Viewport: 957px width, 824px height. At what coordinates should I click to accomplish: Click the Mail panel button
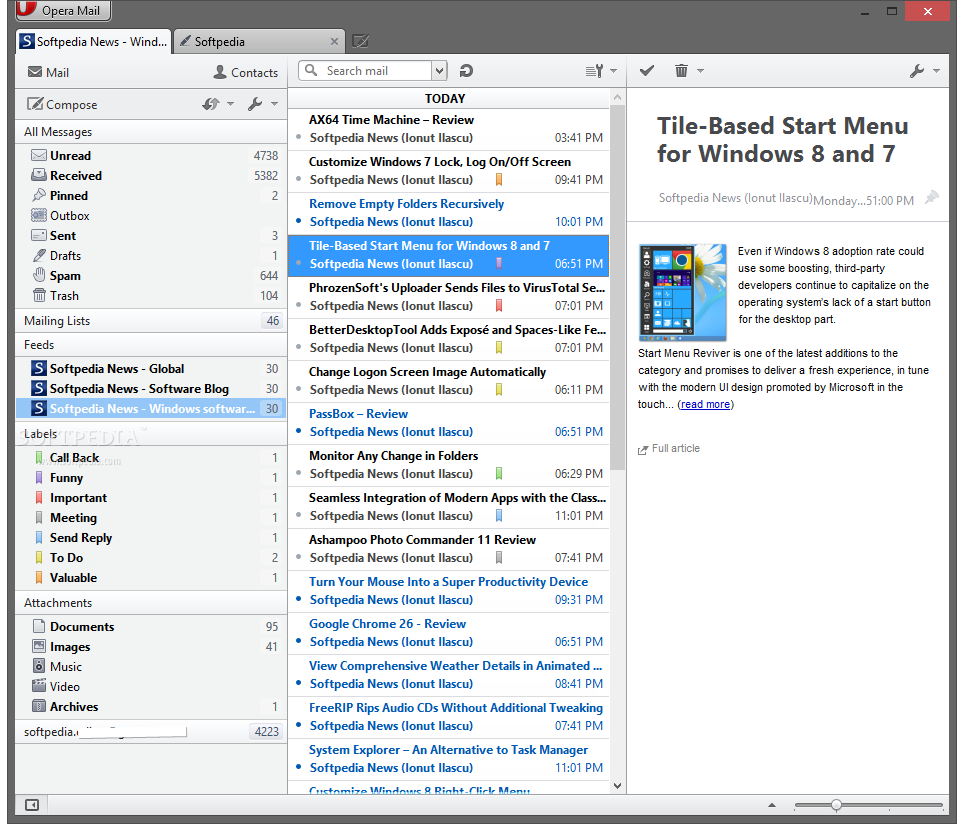click(x=48, y=72)
